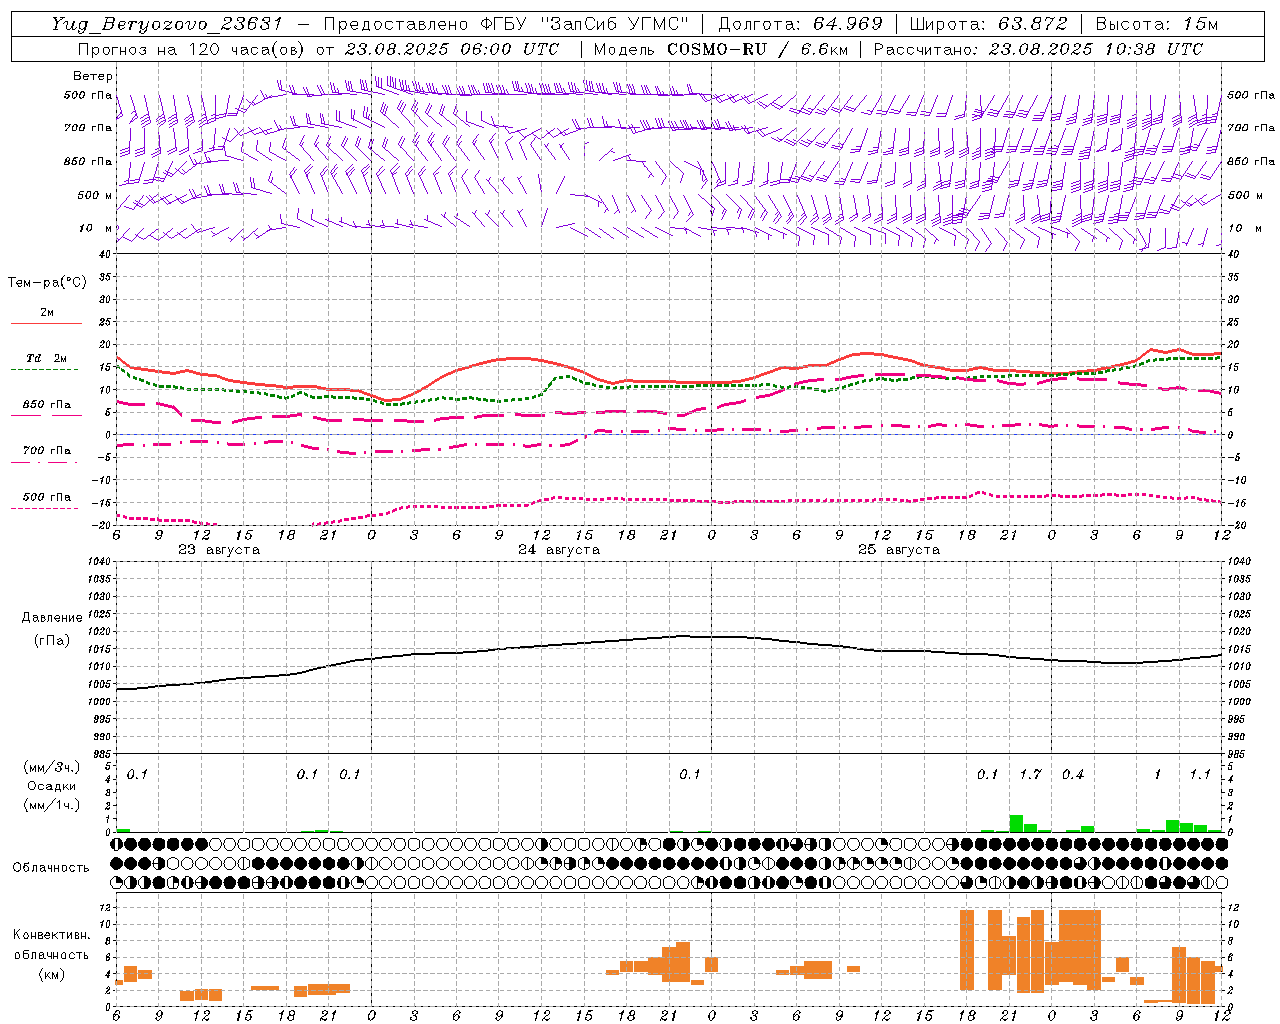Click the red solid line under the "2м" legend
Image resolution: width=1280 pixels, height=1024 pixels.
tap(46, 323)
